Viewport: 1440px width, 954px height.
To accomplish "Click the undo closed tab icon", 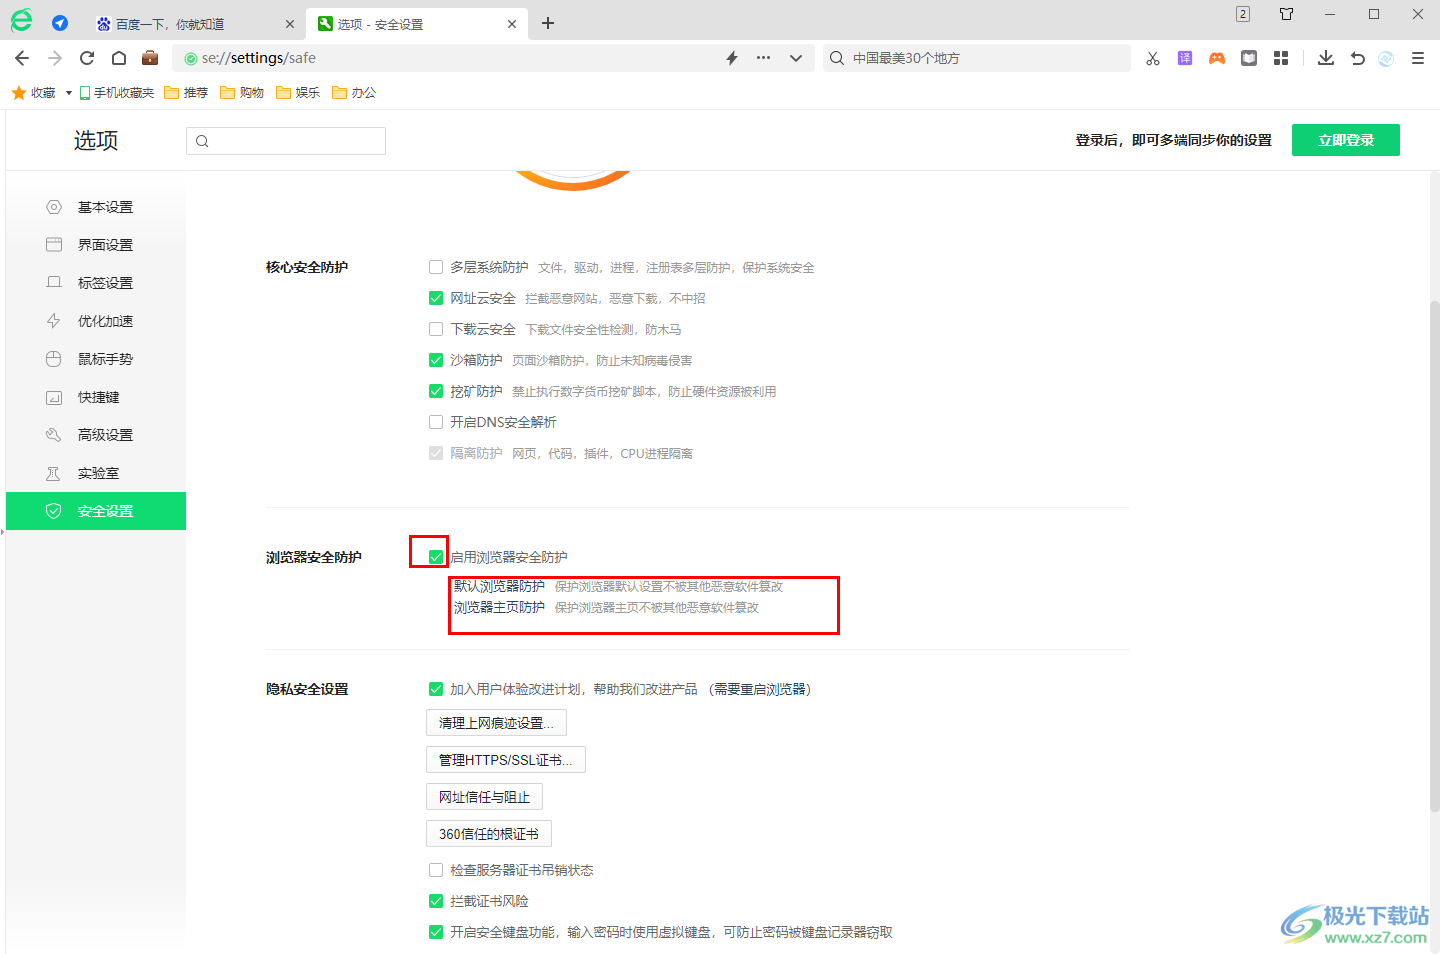I will point(1357,58).
